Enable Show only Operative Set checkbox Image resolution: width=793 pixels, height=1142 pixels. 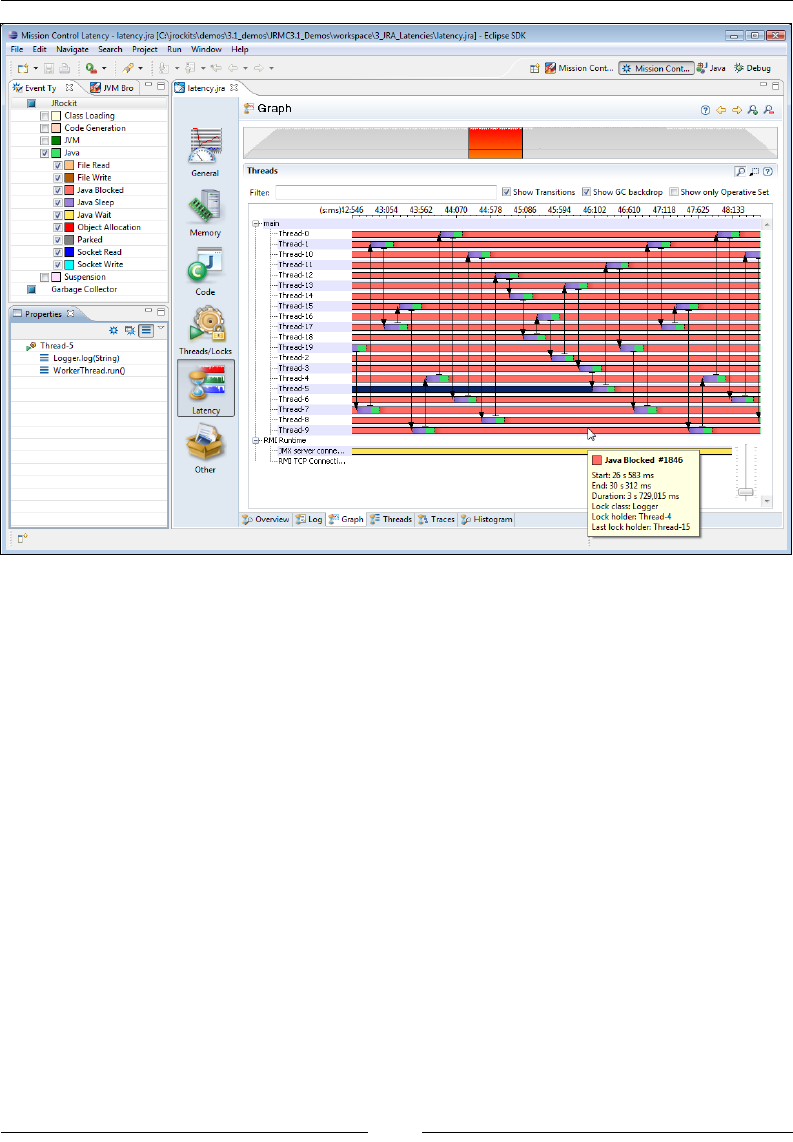(674, 192)
